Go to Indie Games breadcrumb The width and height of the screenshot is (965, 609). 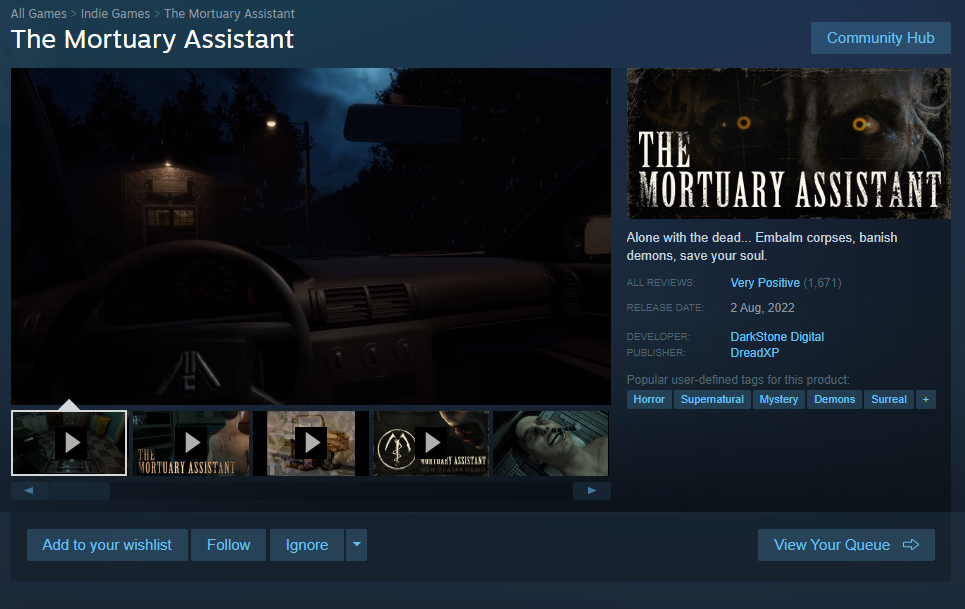[x=115, y=14]
